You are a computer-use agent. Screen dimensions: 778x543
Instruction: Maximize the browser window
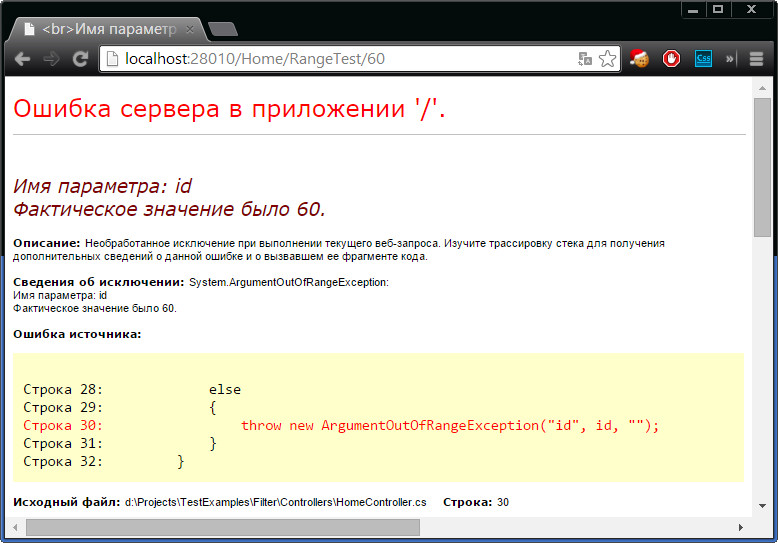(718, 9)
